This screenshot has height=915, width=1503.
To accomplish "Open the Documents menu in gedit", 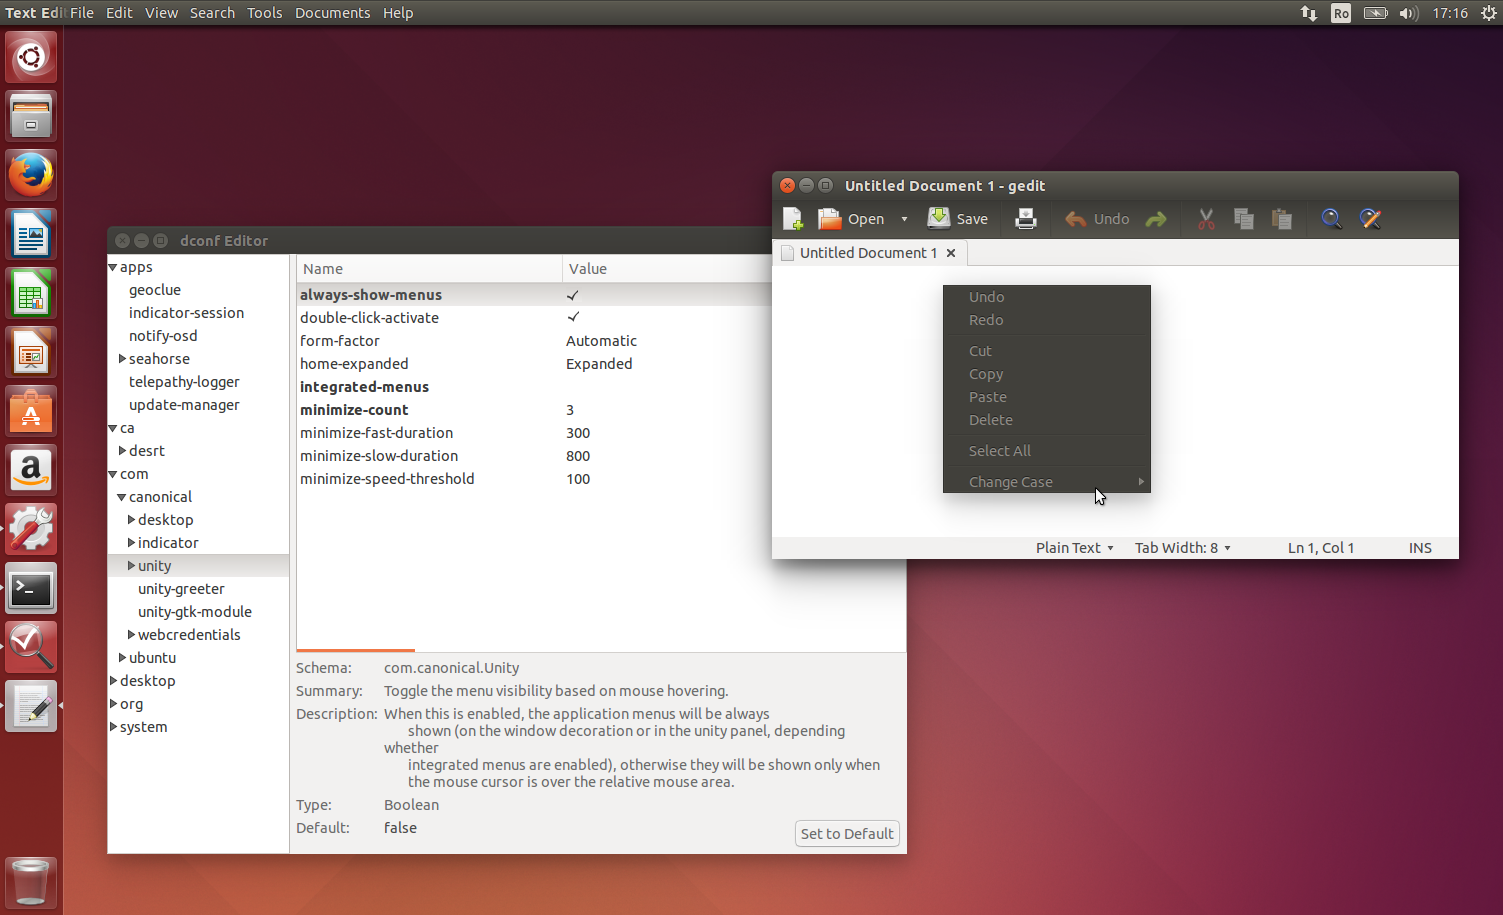I will [332, 13].
